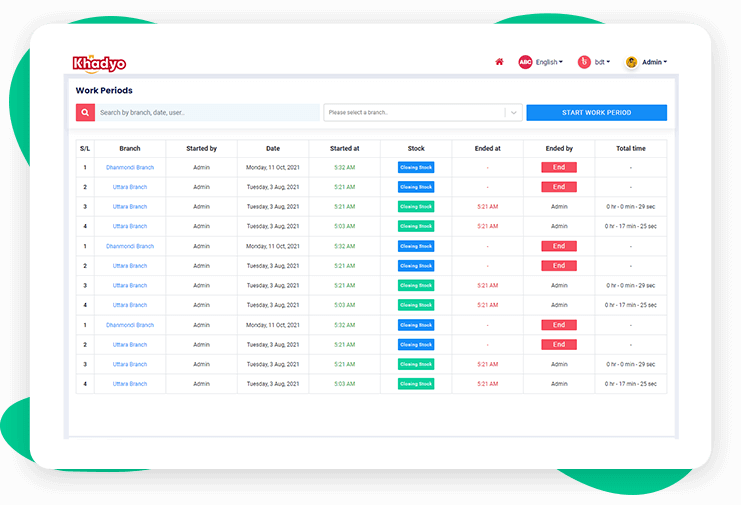Go to the home page icon
Image resolution: width=741 pixels, height=505 pixels.
[x=499, y=62]
